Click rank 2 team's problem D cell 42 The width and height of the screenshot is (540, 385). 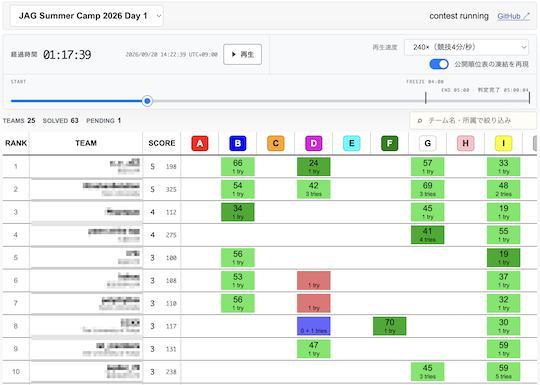[x=314, y=189]
